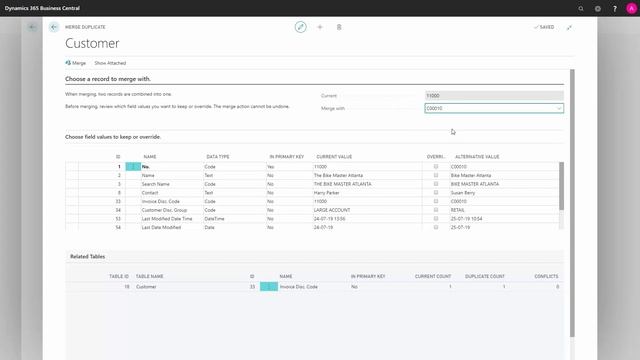640x360 pixels.
Task: Click the Data Type column header
Action: pyautogui.click(x=218, y=157)
